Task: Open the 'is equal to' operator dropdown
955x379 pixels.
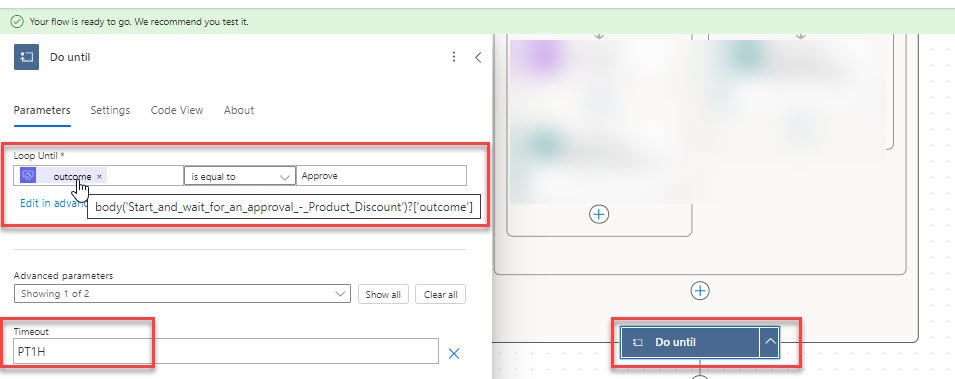Action: [x=239, y=176]
